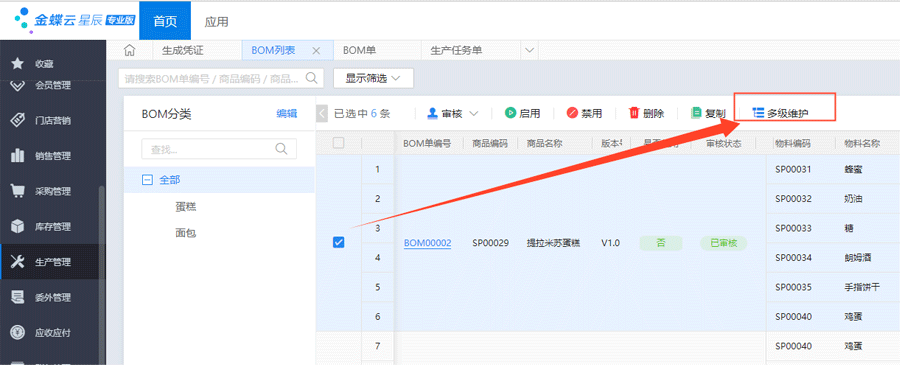Open 门店营销 in sidebar
Viewport: 900px width, 365px height.
click(53, 121)
